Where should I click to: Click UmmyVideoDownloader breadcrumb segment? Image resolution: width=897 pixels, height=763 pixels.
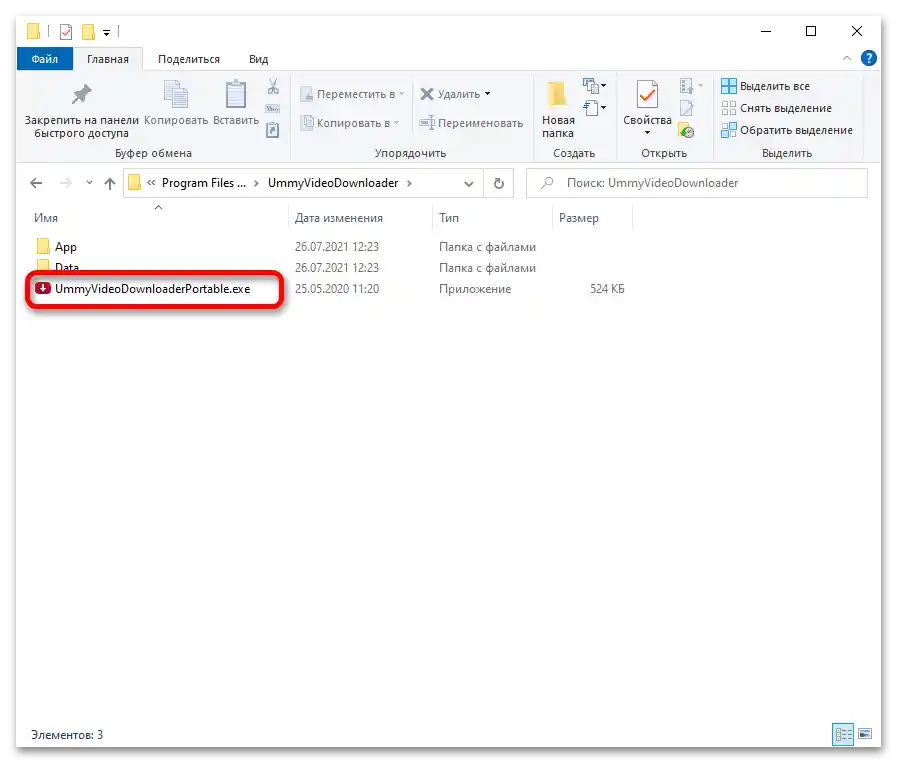[x=333, y=183]
